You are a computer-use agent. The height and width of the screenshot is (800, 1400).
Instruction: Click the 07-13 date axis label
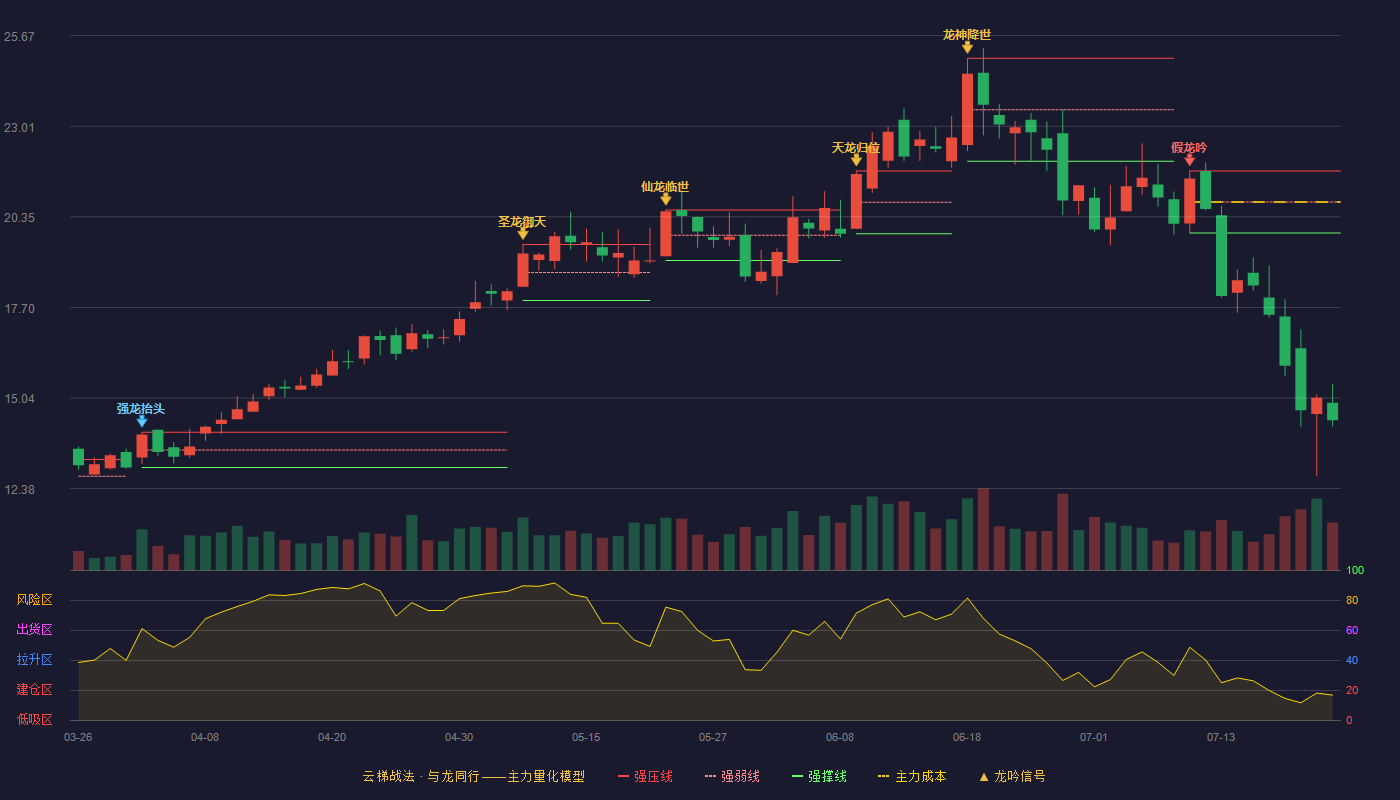[x=1221, y=737]
